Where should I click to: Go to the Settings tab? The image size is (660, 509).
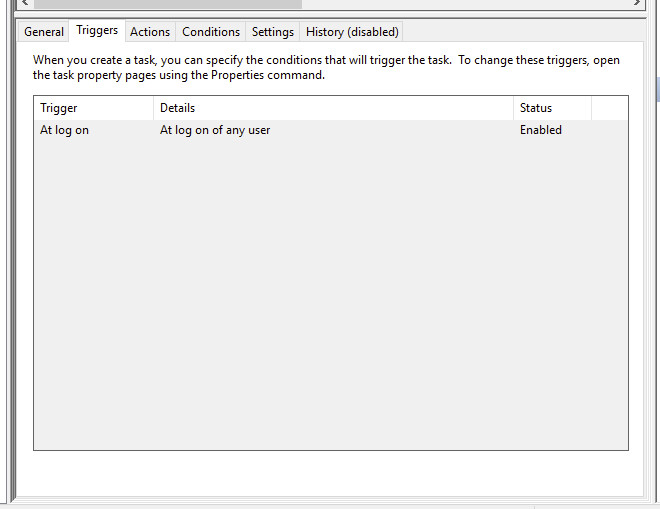click(272, 32)
